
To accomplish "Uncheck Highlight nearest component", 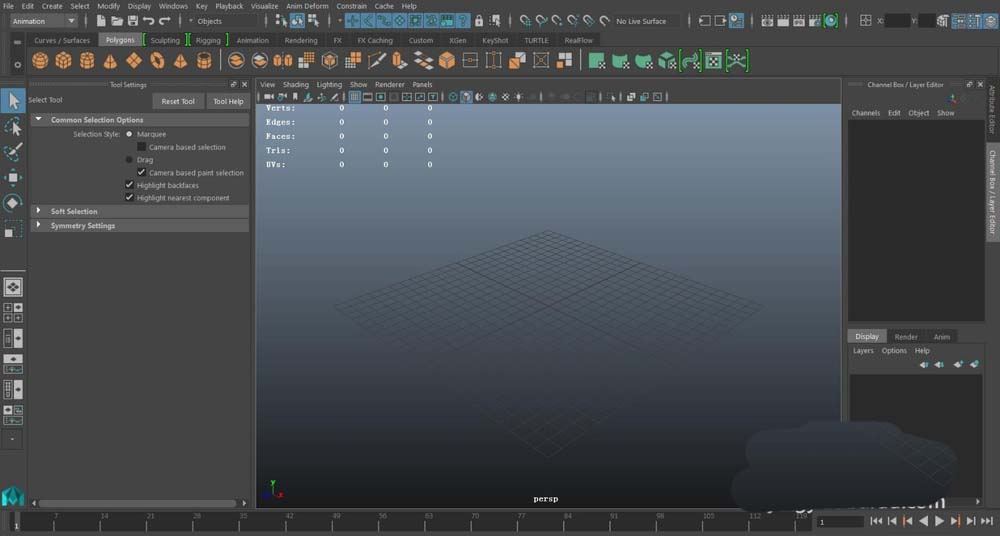I will point(129,198).
